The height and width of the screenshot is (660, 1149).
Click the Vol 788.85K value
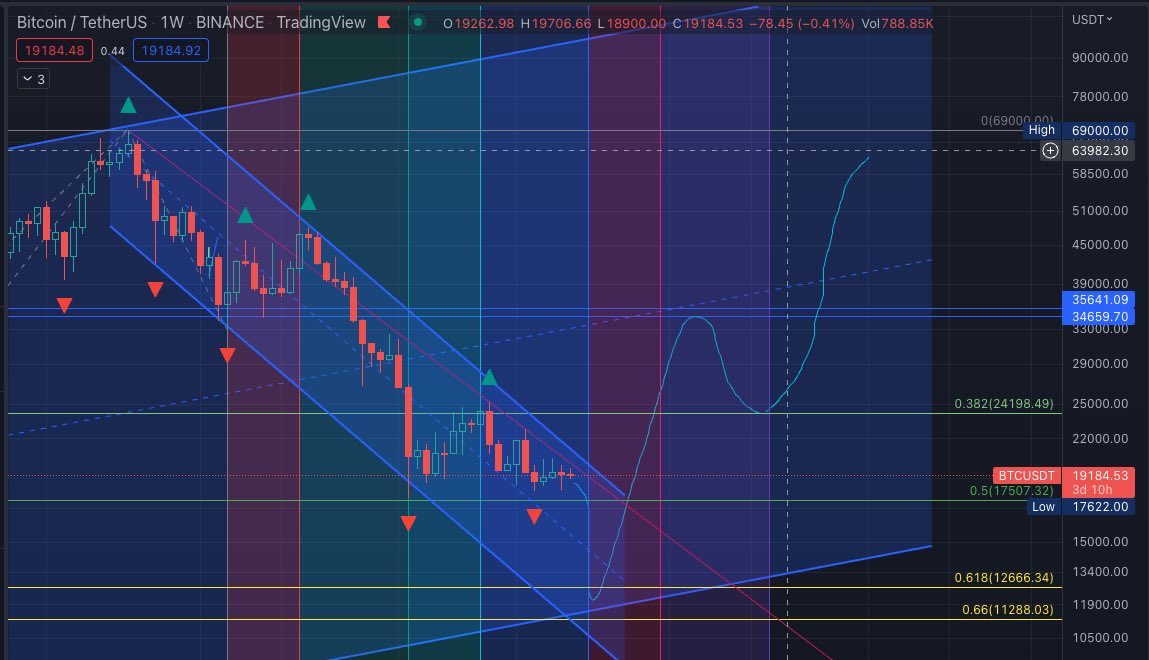click(x=898, y=23)
